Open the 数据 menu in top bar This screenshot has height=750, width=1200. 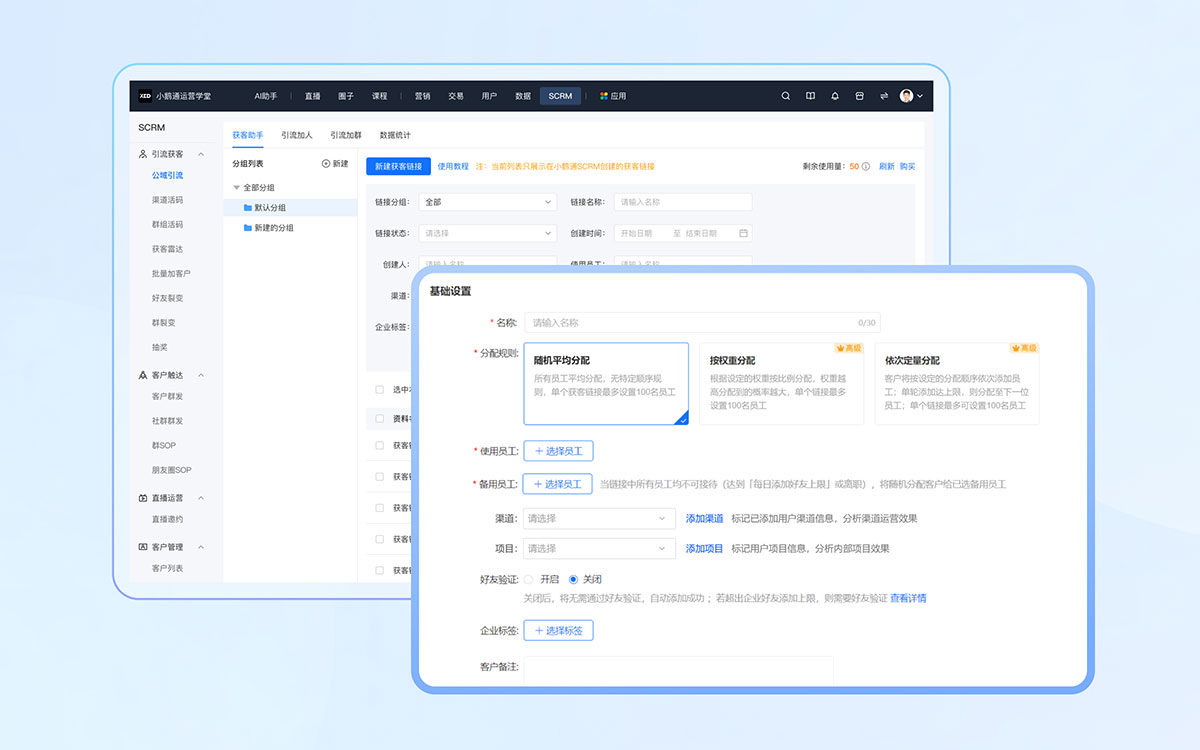(522, 95)
